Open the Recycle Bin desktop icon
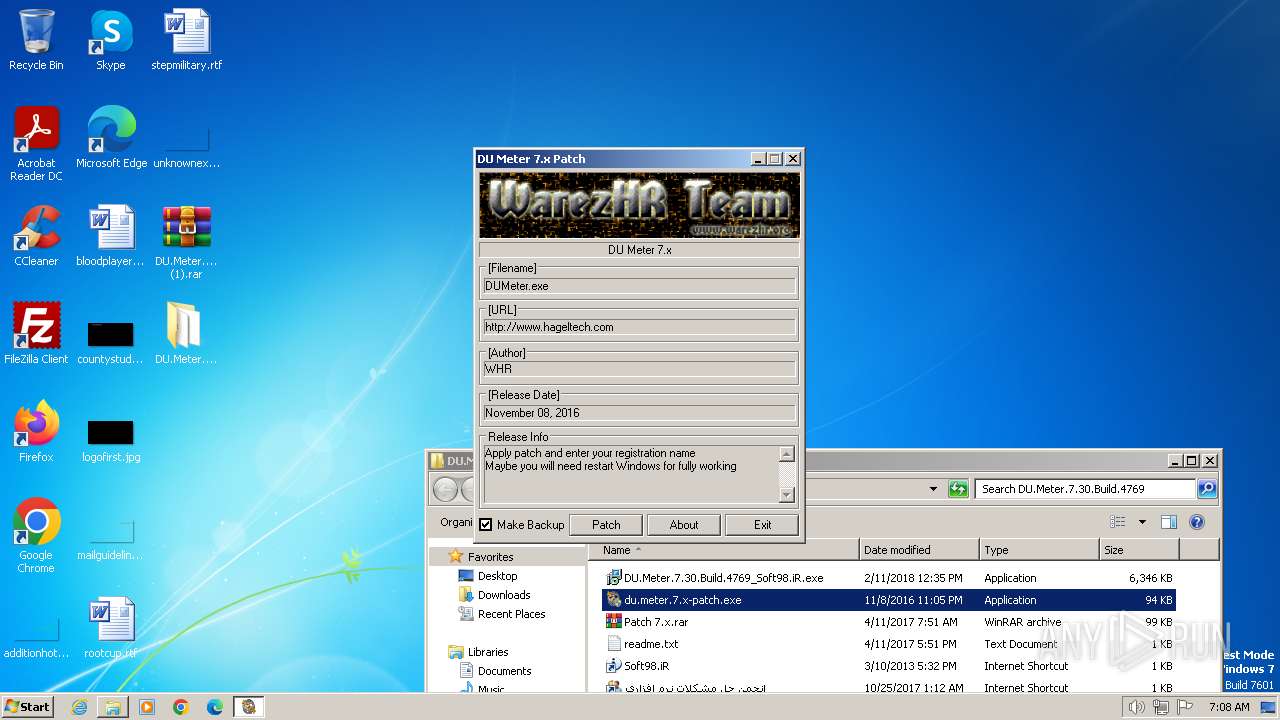The height and width of the screenshot is (720, 1280). [x=36, y=40]
